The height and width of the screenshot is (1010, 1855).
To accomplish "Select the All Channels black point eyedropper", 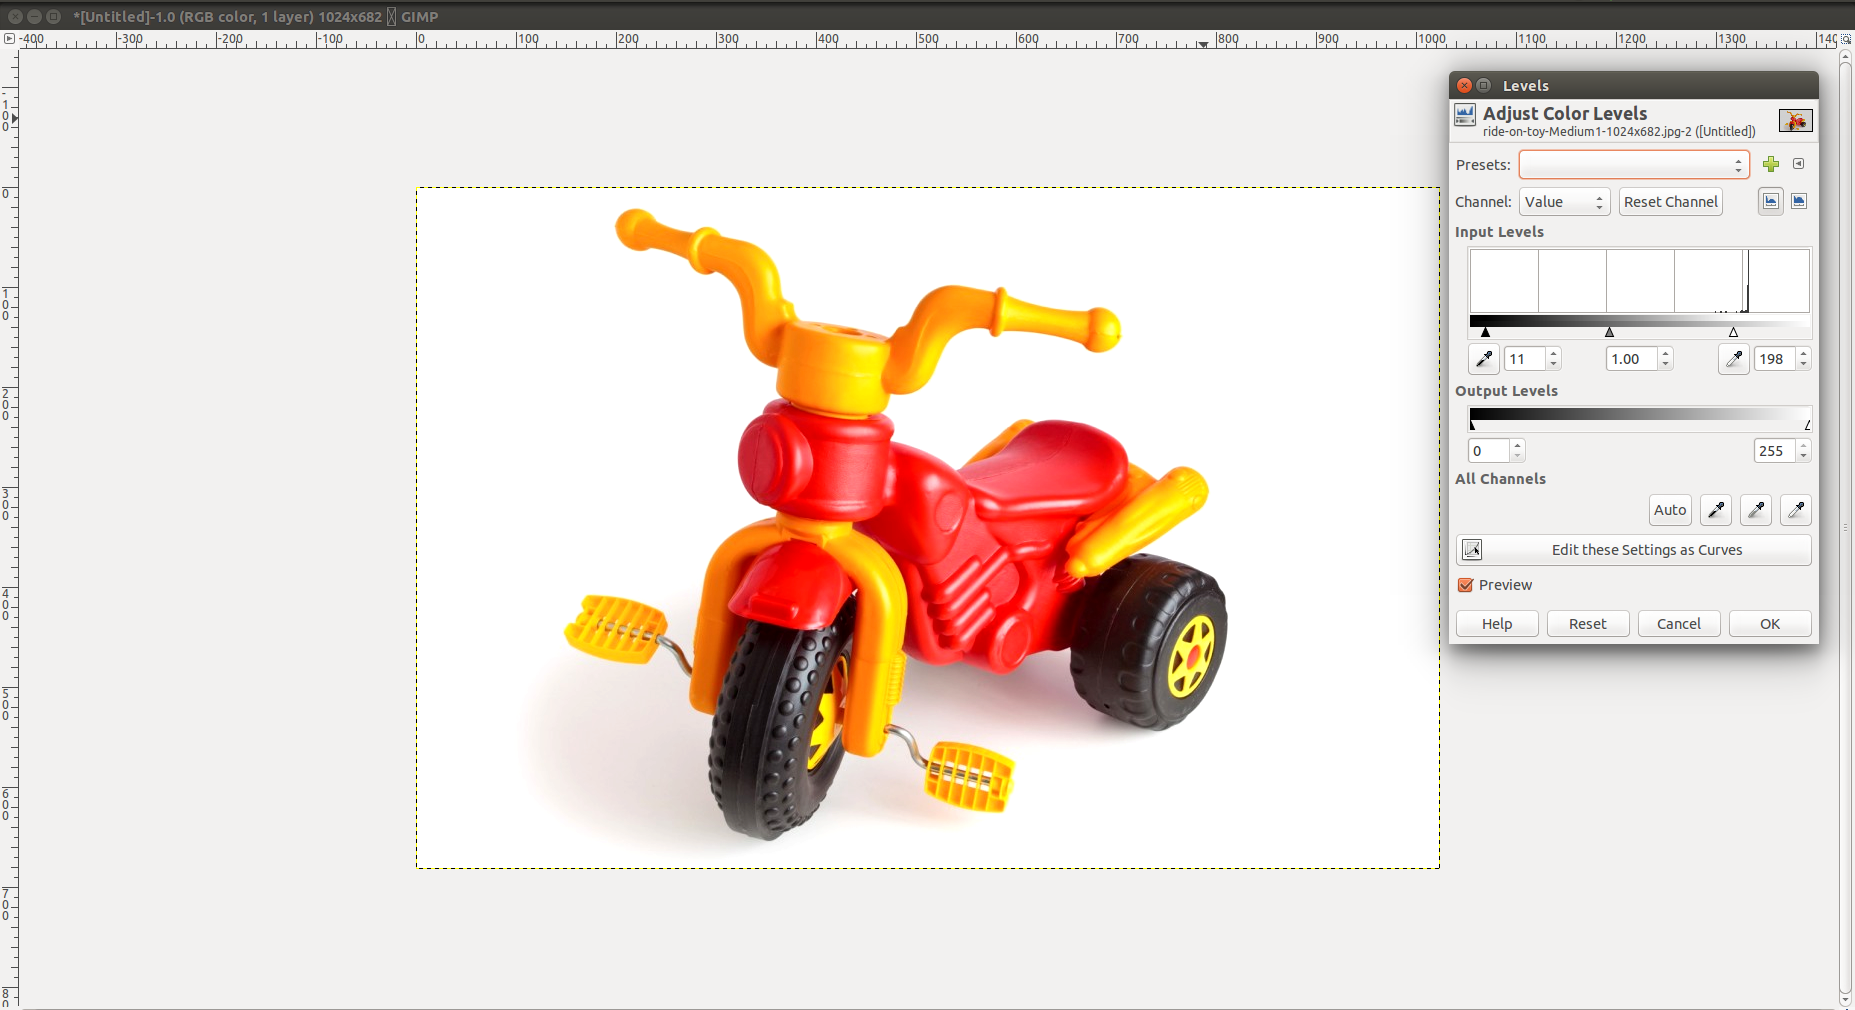I will point(1716,510).
